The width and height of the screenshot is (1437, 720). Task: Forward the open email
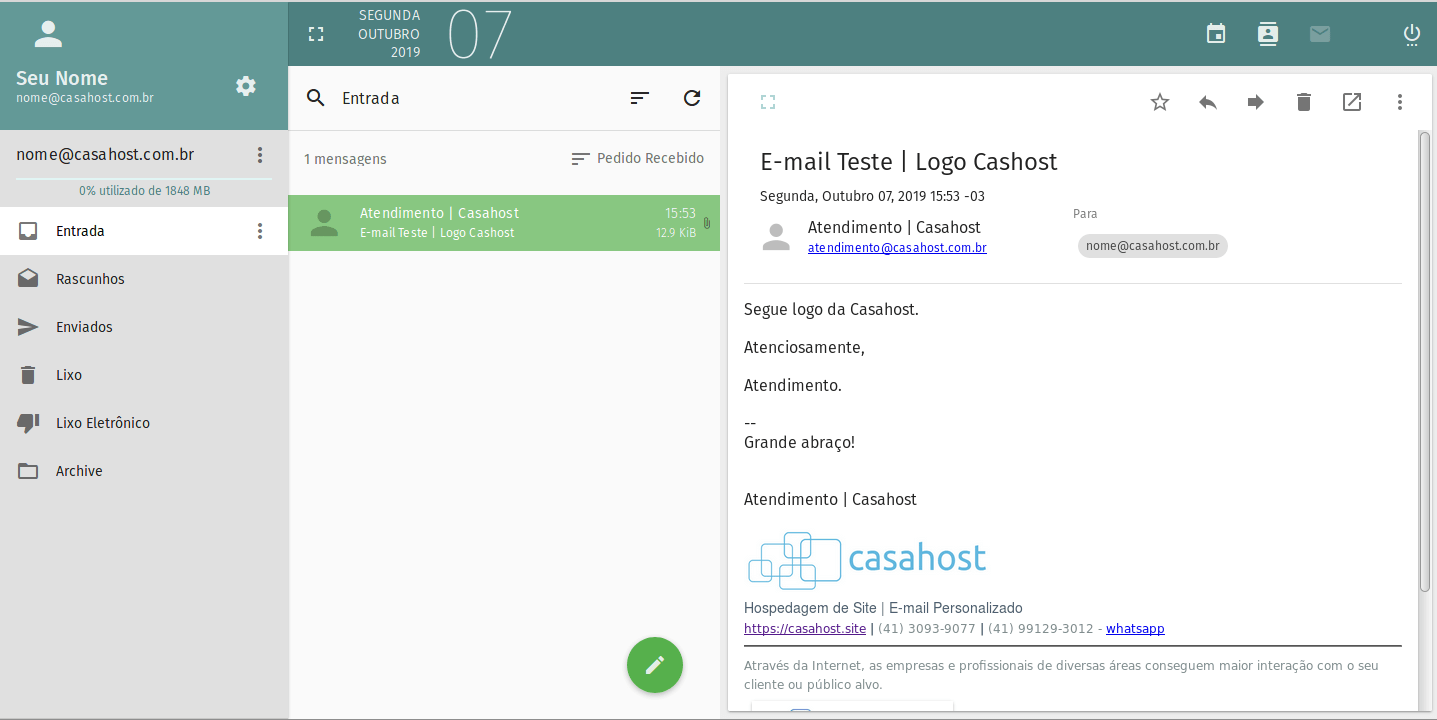1256,102
